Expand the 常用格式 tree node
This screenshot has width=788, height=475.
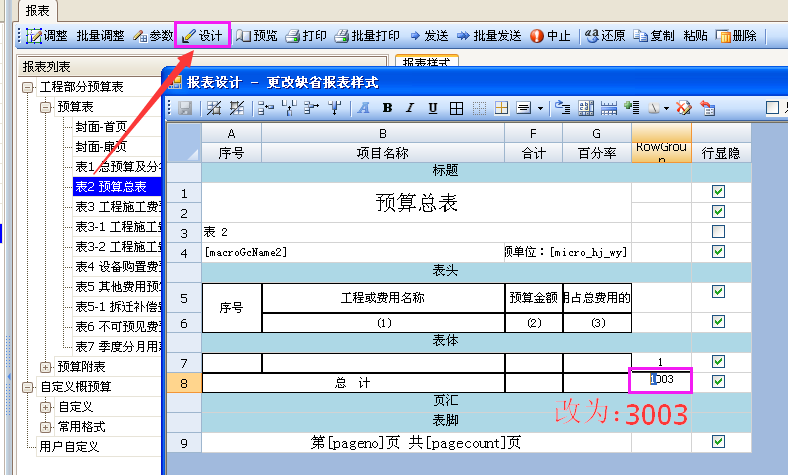pyautogui.click(x=45, y=427)
